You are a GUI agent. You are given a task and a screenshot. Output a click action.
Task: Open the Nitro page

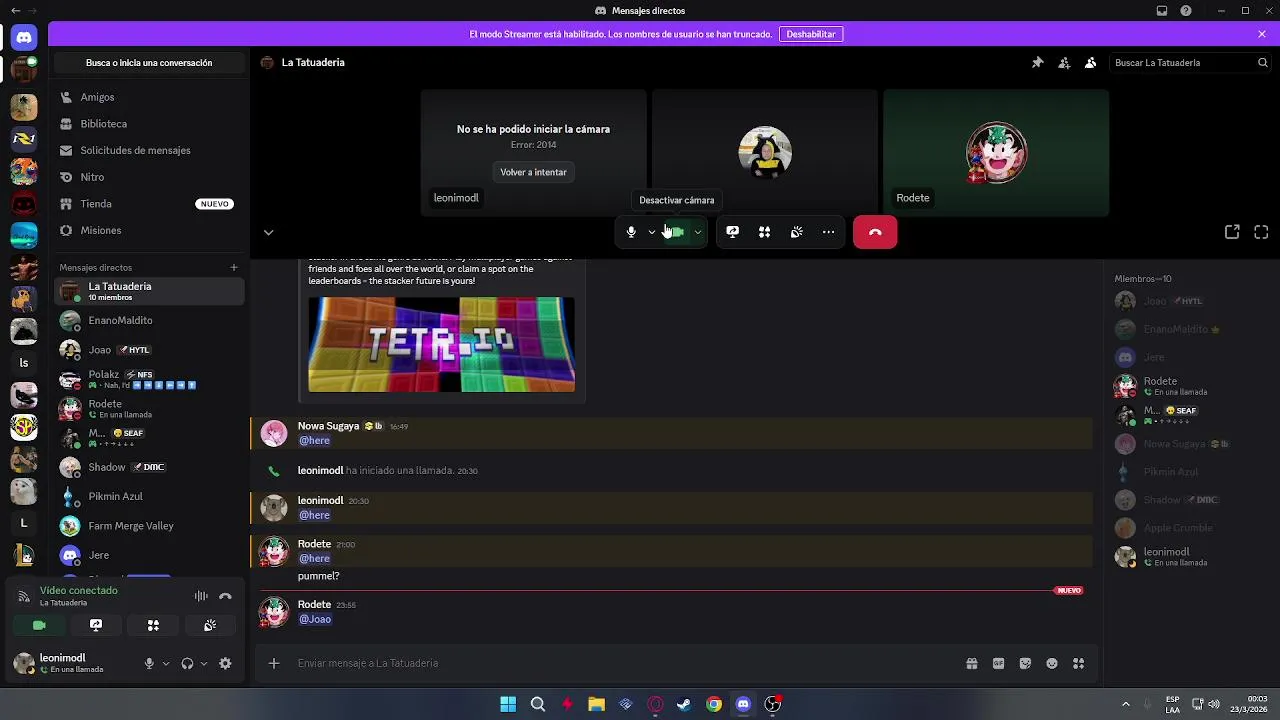click(149, 177)
